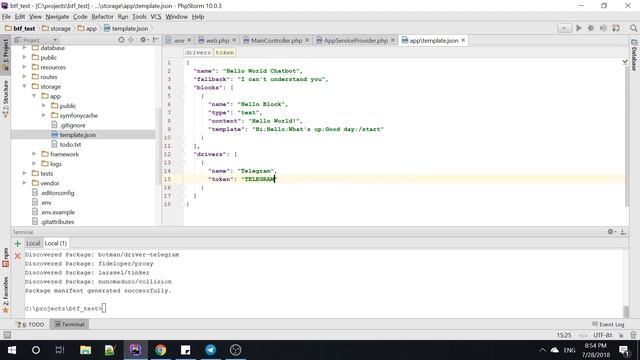
Task: Click the UTF-8 encoding selector
Action: point(603,335)
